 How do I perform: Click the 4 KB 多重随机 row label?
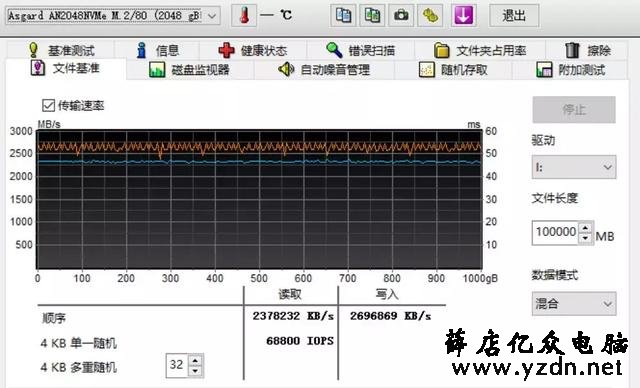pos(79,368)
